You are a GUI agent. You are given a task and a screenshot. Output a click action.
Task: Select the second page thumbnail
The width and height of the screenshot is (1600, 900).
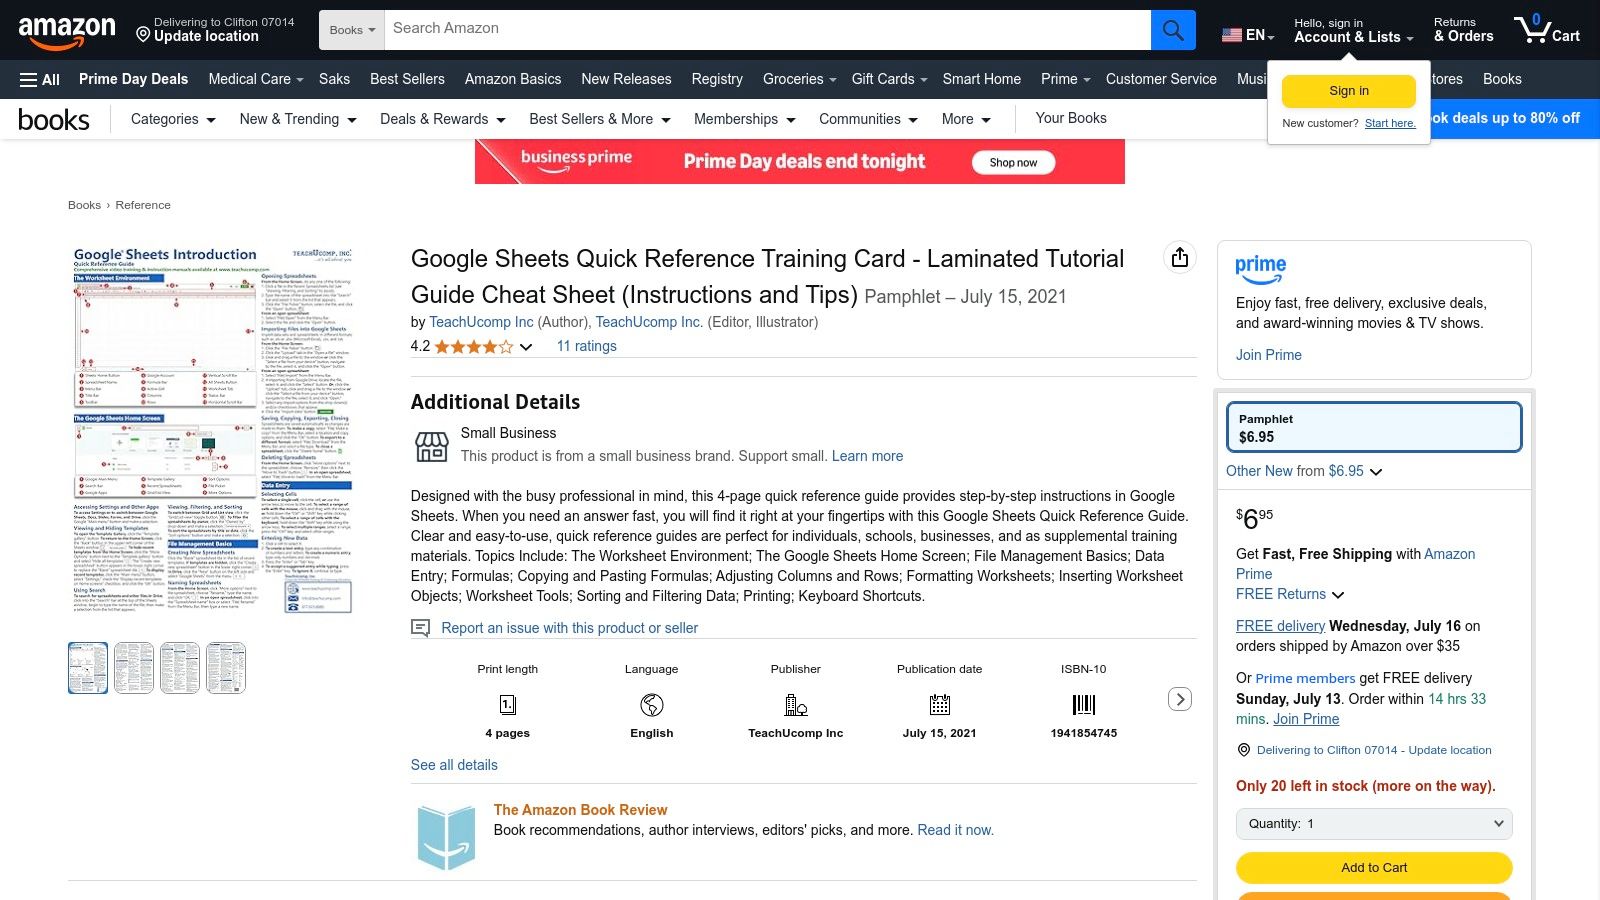click(x=134, y=668)
